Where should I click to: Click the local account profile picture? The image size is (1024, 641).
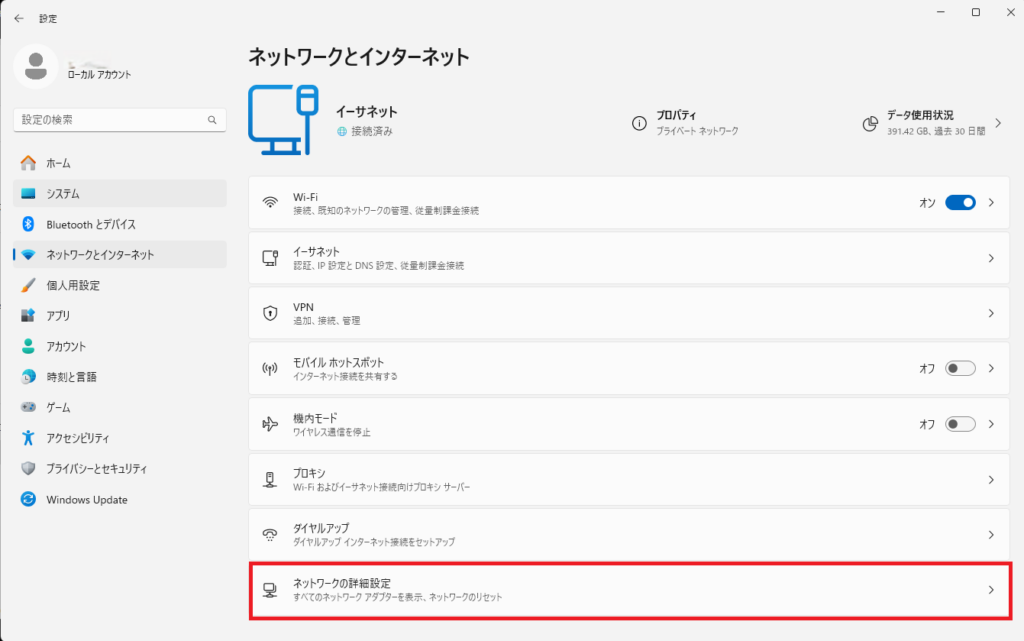36,66
